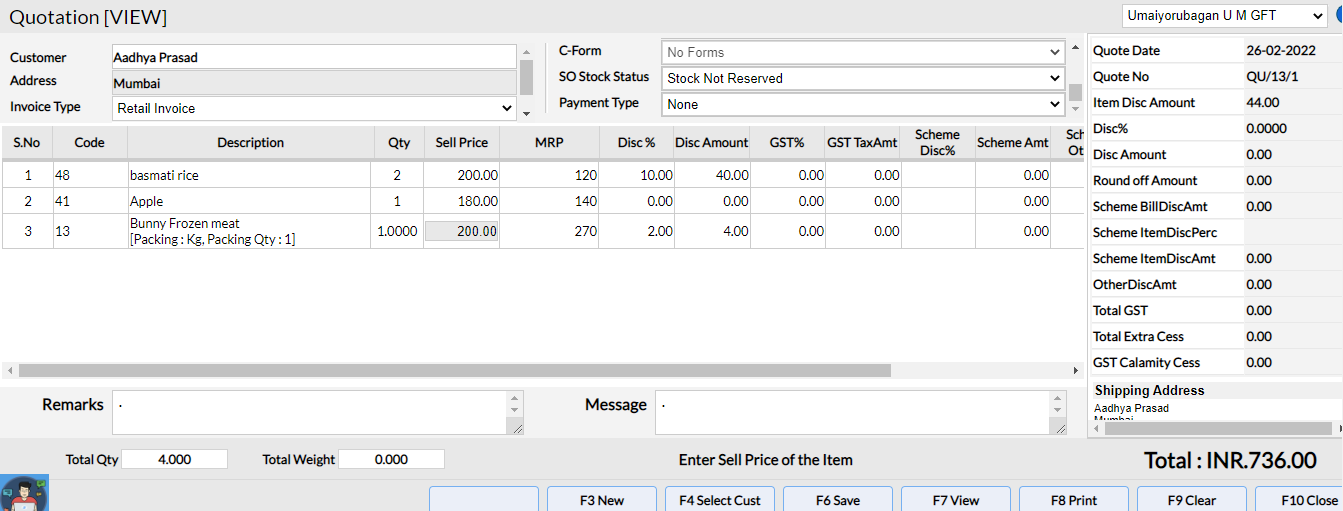Open the Invoice Type dropdown

point(314,108)
